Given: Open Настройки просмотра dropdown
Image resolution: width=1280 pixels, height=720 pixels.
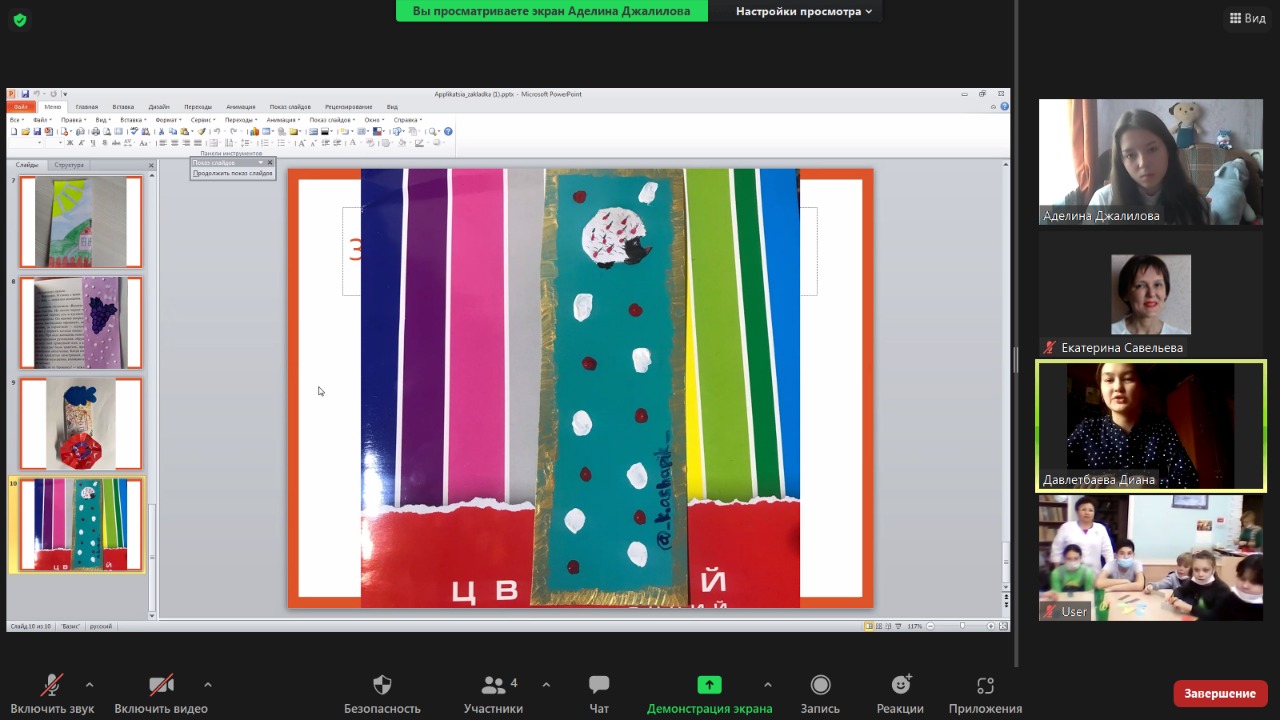Looking at the screenshot, I should pos(803,11).
